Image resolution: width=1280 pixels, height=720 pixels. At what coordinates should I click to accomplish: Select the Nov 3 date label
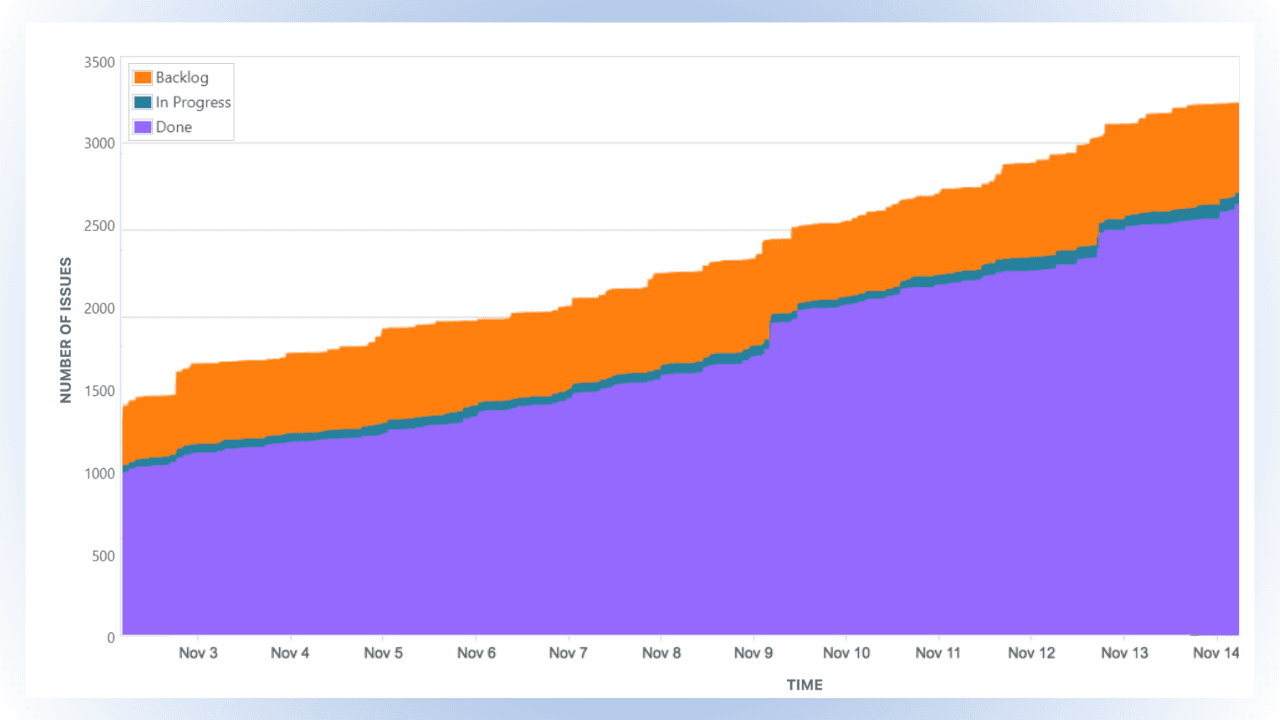[198, 652]
